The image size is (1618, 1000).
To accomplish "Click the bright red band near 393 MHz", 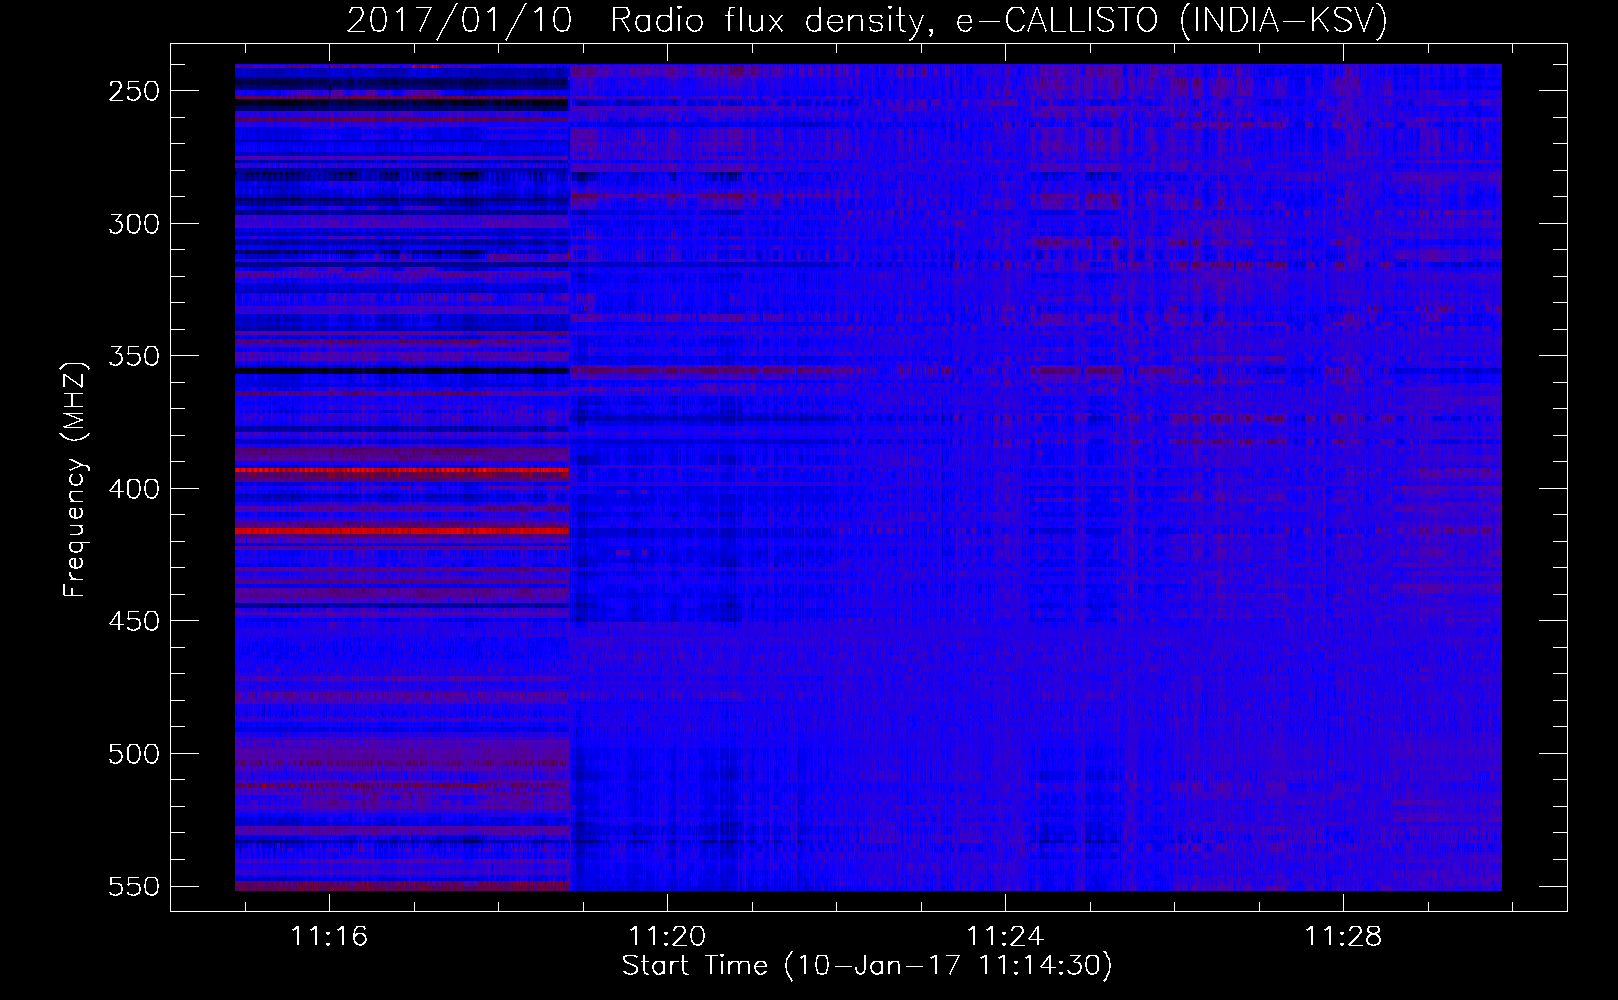I will point(402,470).
